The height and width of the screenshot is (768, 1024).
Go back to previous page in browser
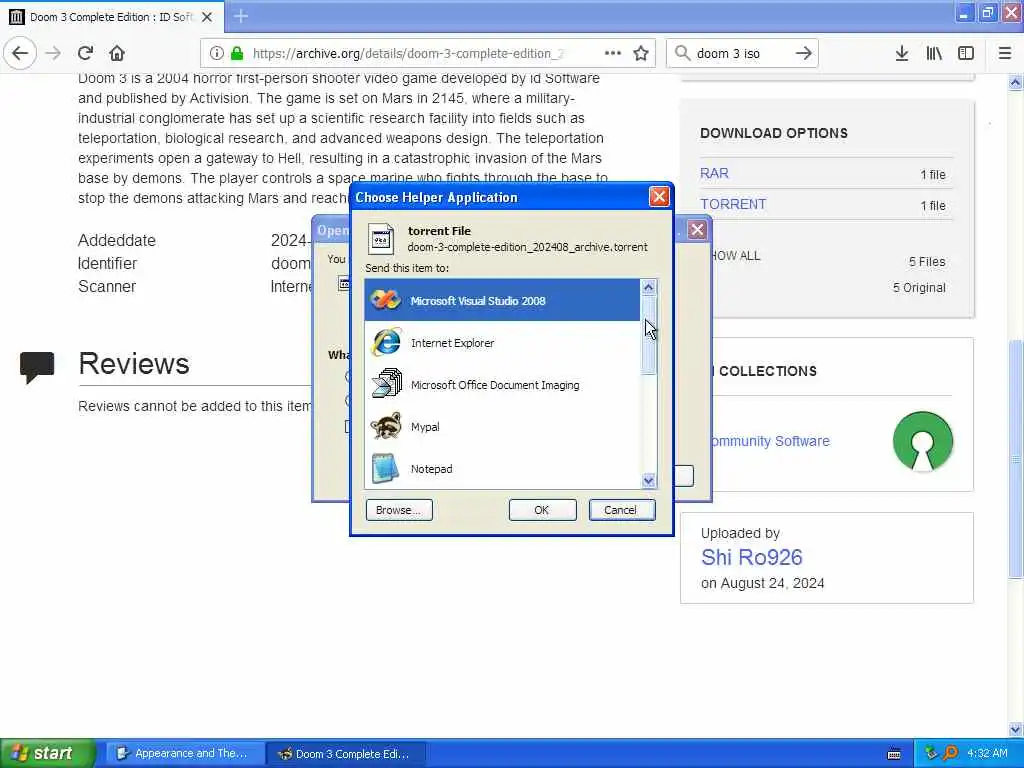coord(20,54)
